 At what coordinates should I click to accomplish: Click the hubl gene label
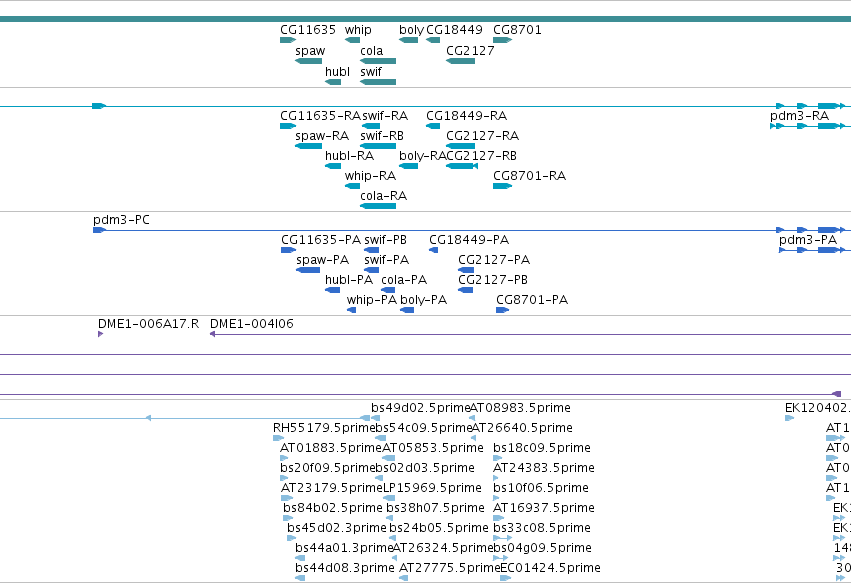coord(337,72)
